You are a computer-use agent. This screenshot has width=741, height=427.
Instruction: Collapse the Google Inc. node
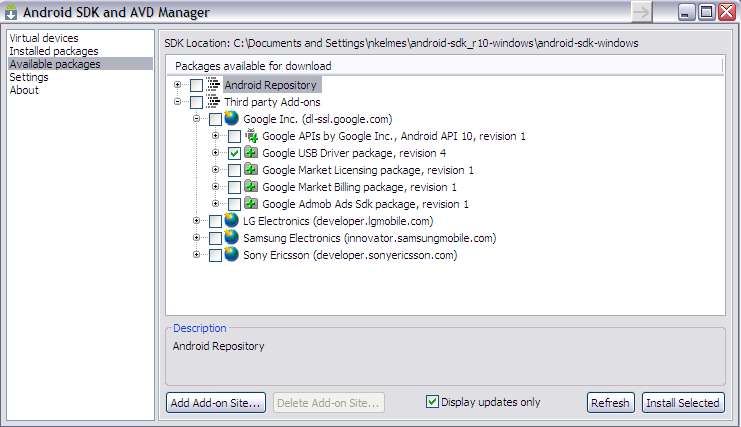coord(197,119)
